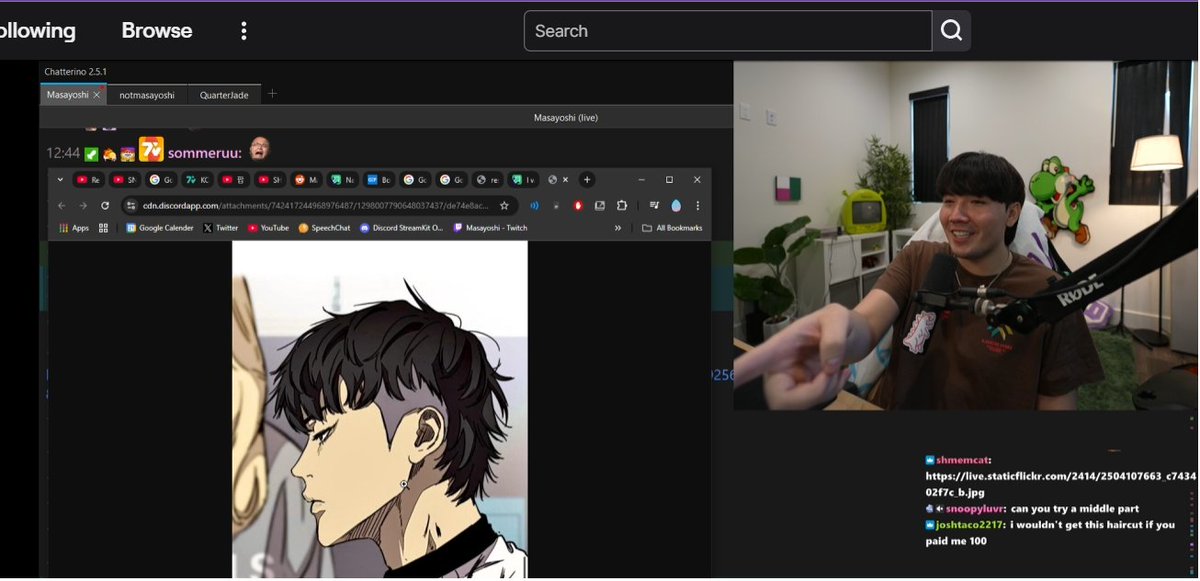Open SpeechChat bookmark
The image size is (1200, 581).
pyautogui.click(x=325, y=228)
